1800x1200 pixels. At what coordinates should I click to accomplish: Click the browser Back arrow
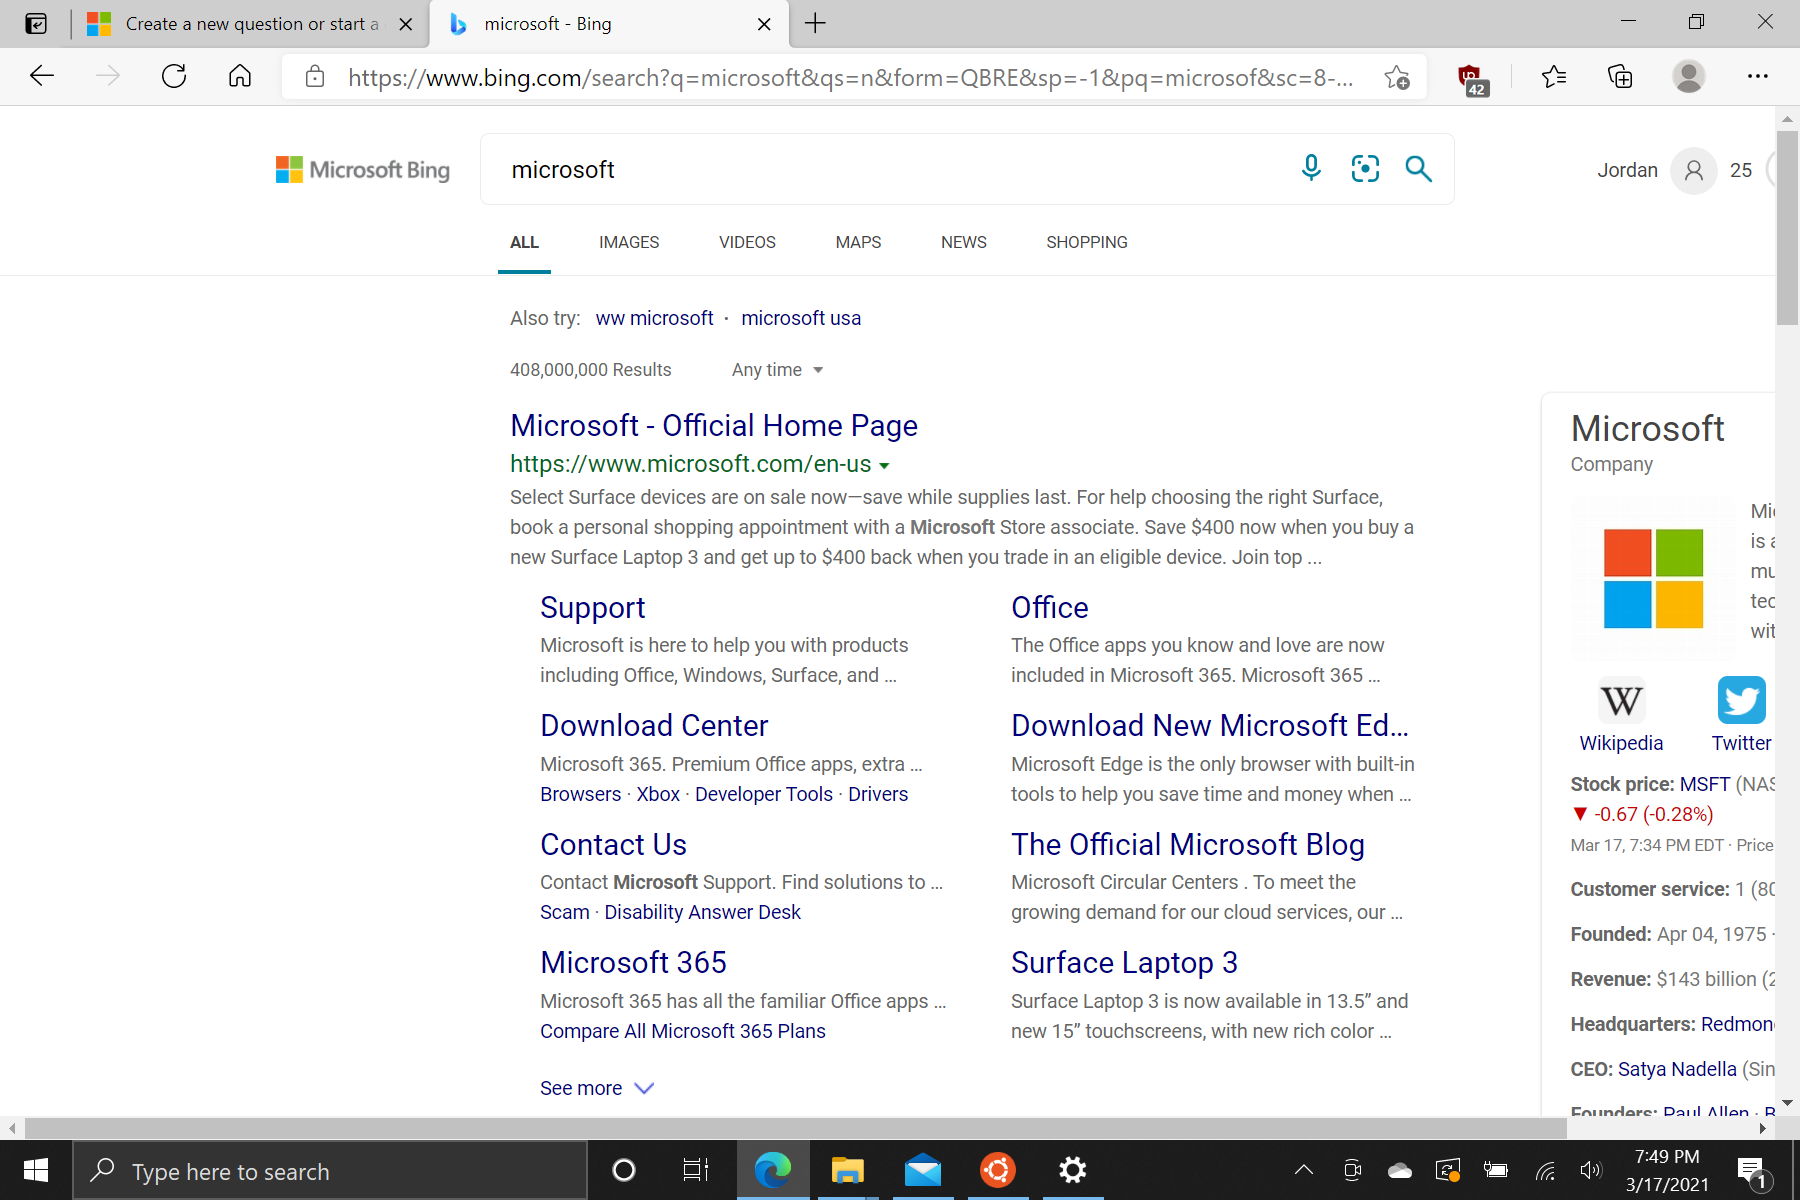click(x=42, y=76)
